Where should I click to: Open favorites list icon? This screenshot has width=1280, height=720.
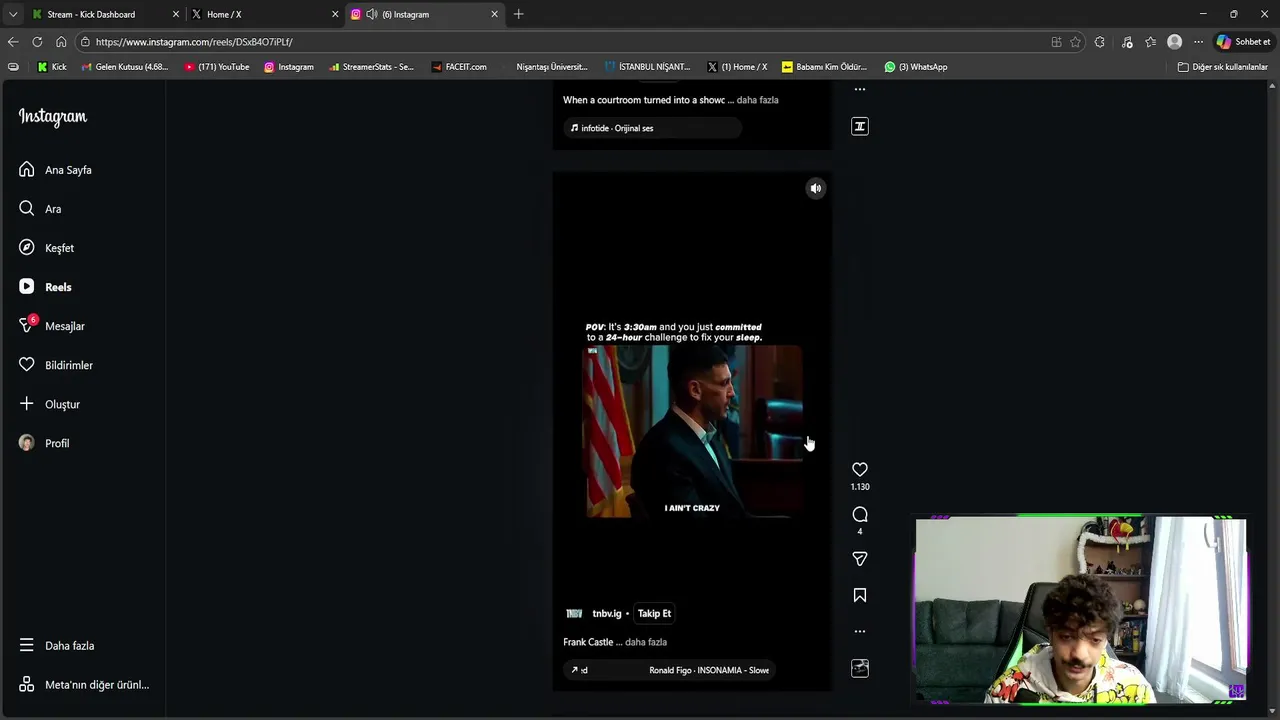[x=1151, y=42]
